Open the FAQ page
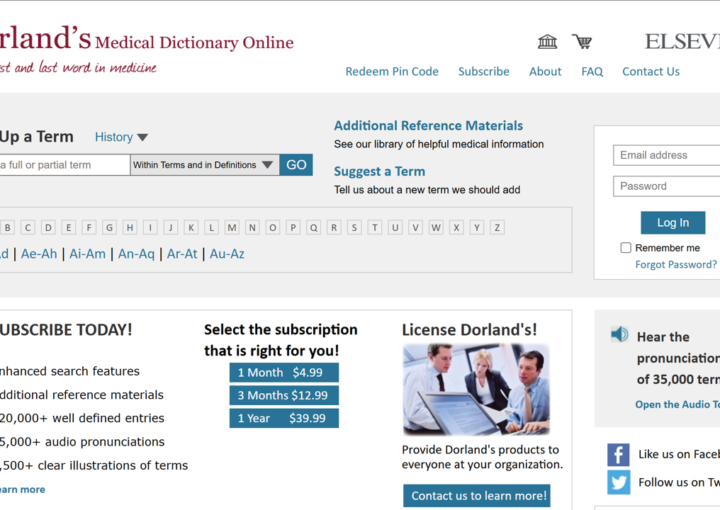The image size is (720, 510). tap(592, 72)
